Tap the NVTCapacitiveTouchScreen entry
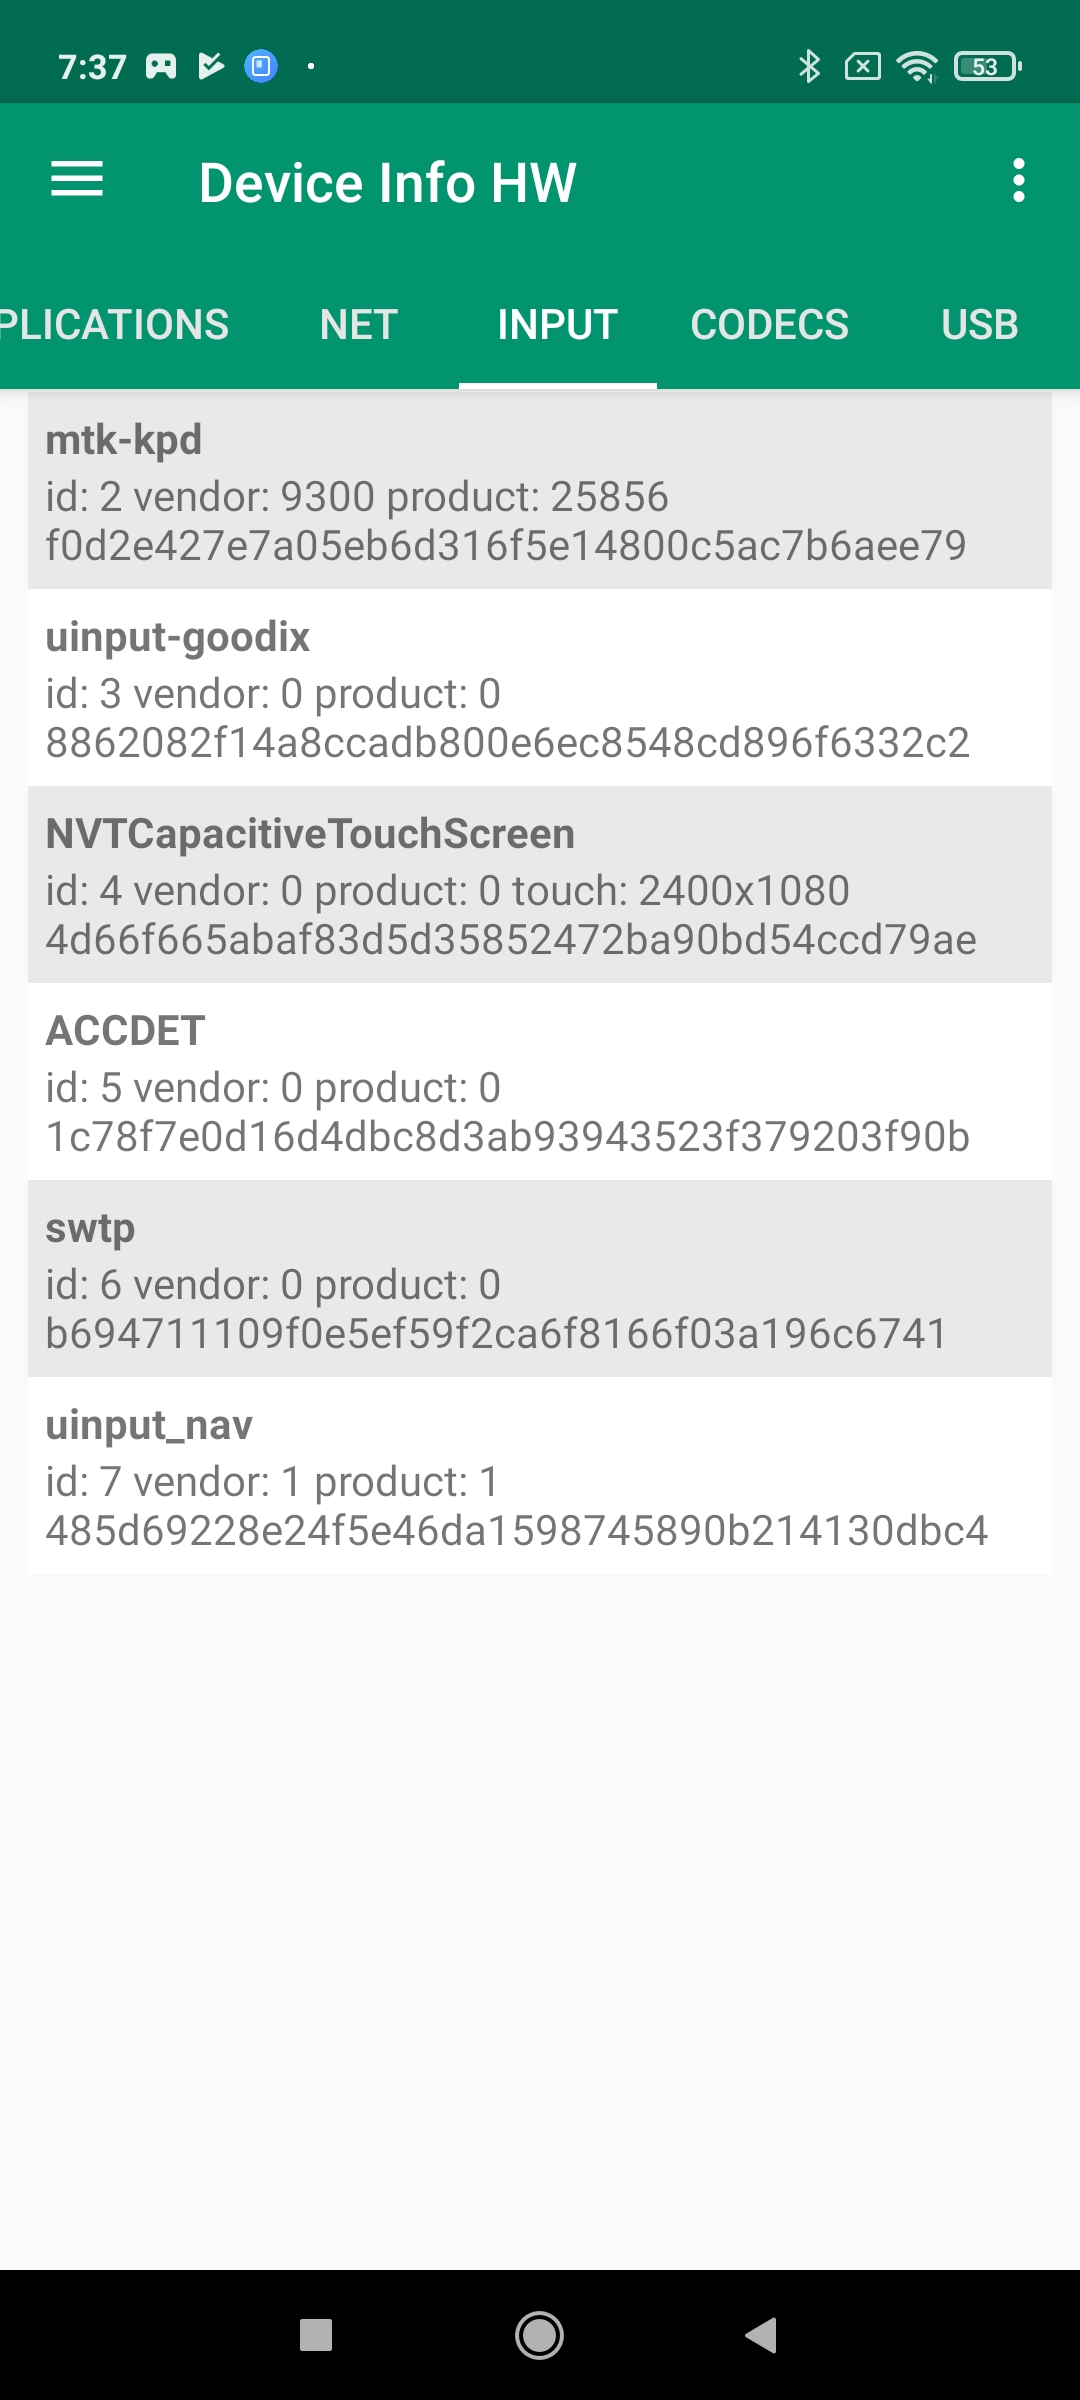 [540, 885]
